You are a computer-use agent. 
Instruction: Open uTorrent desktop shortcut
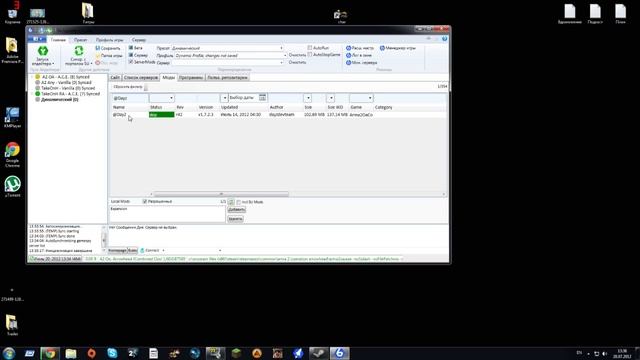click(12, 186)
